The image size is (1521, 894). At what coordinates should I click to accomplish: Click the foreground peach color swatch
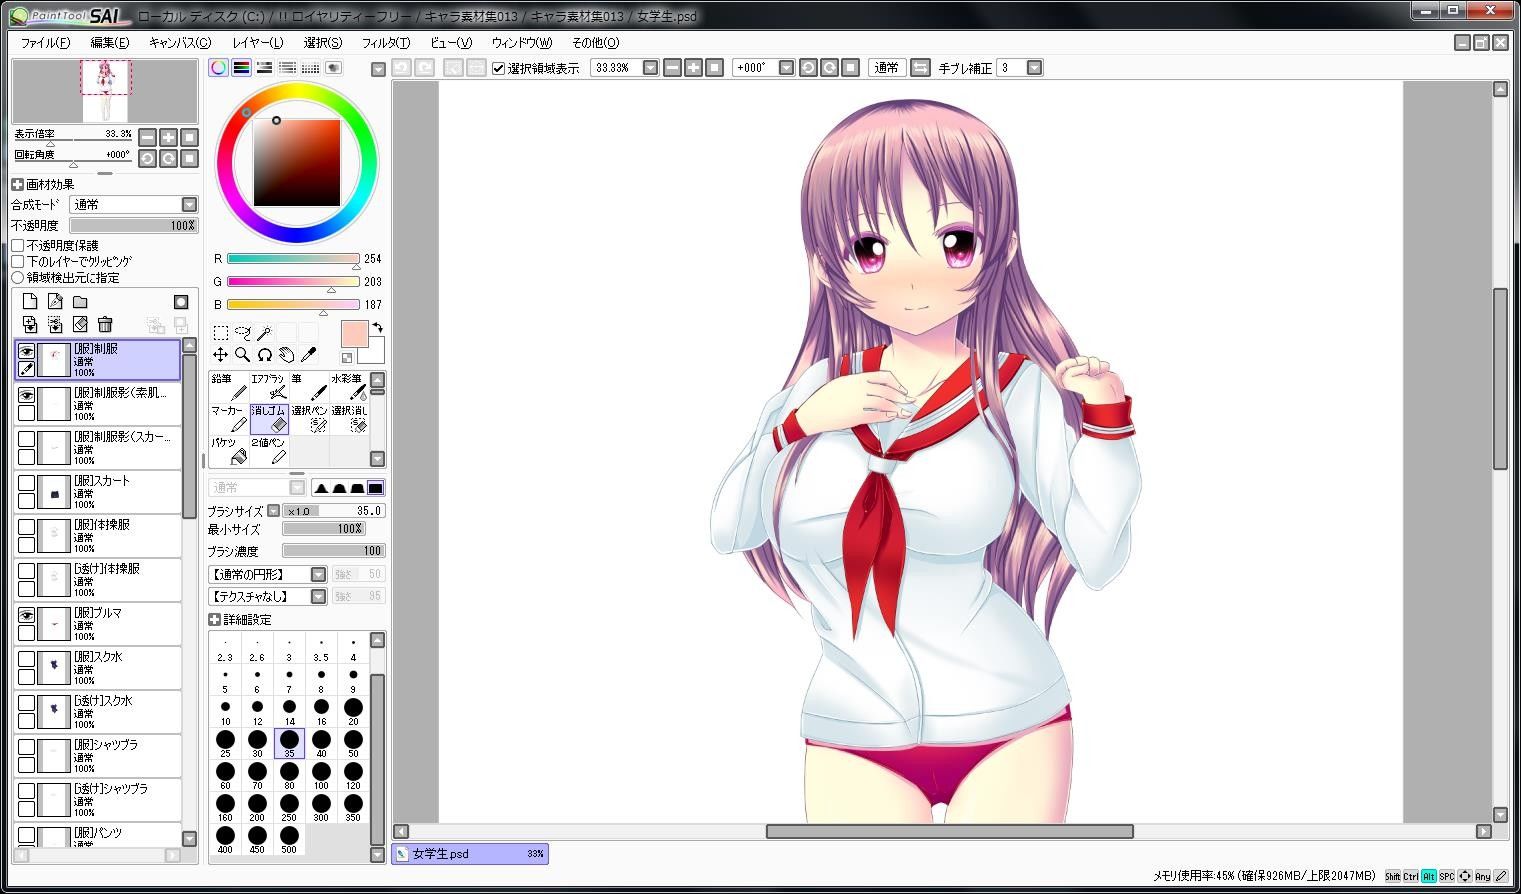[354, 334]
